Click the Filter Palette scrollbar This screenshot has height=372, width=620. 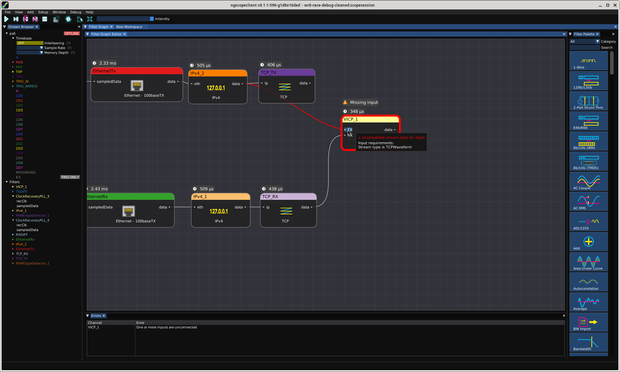[x=612, y=63]
